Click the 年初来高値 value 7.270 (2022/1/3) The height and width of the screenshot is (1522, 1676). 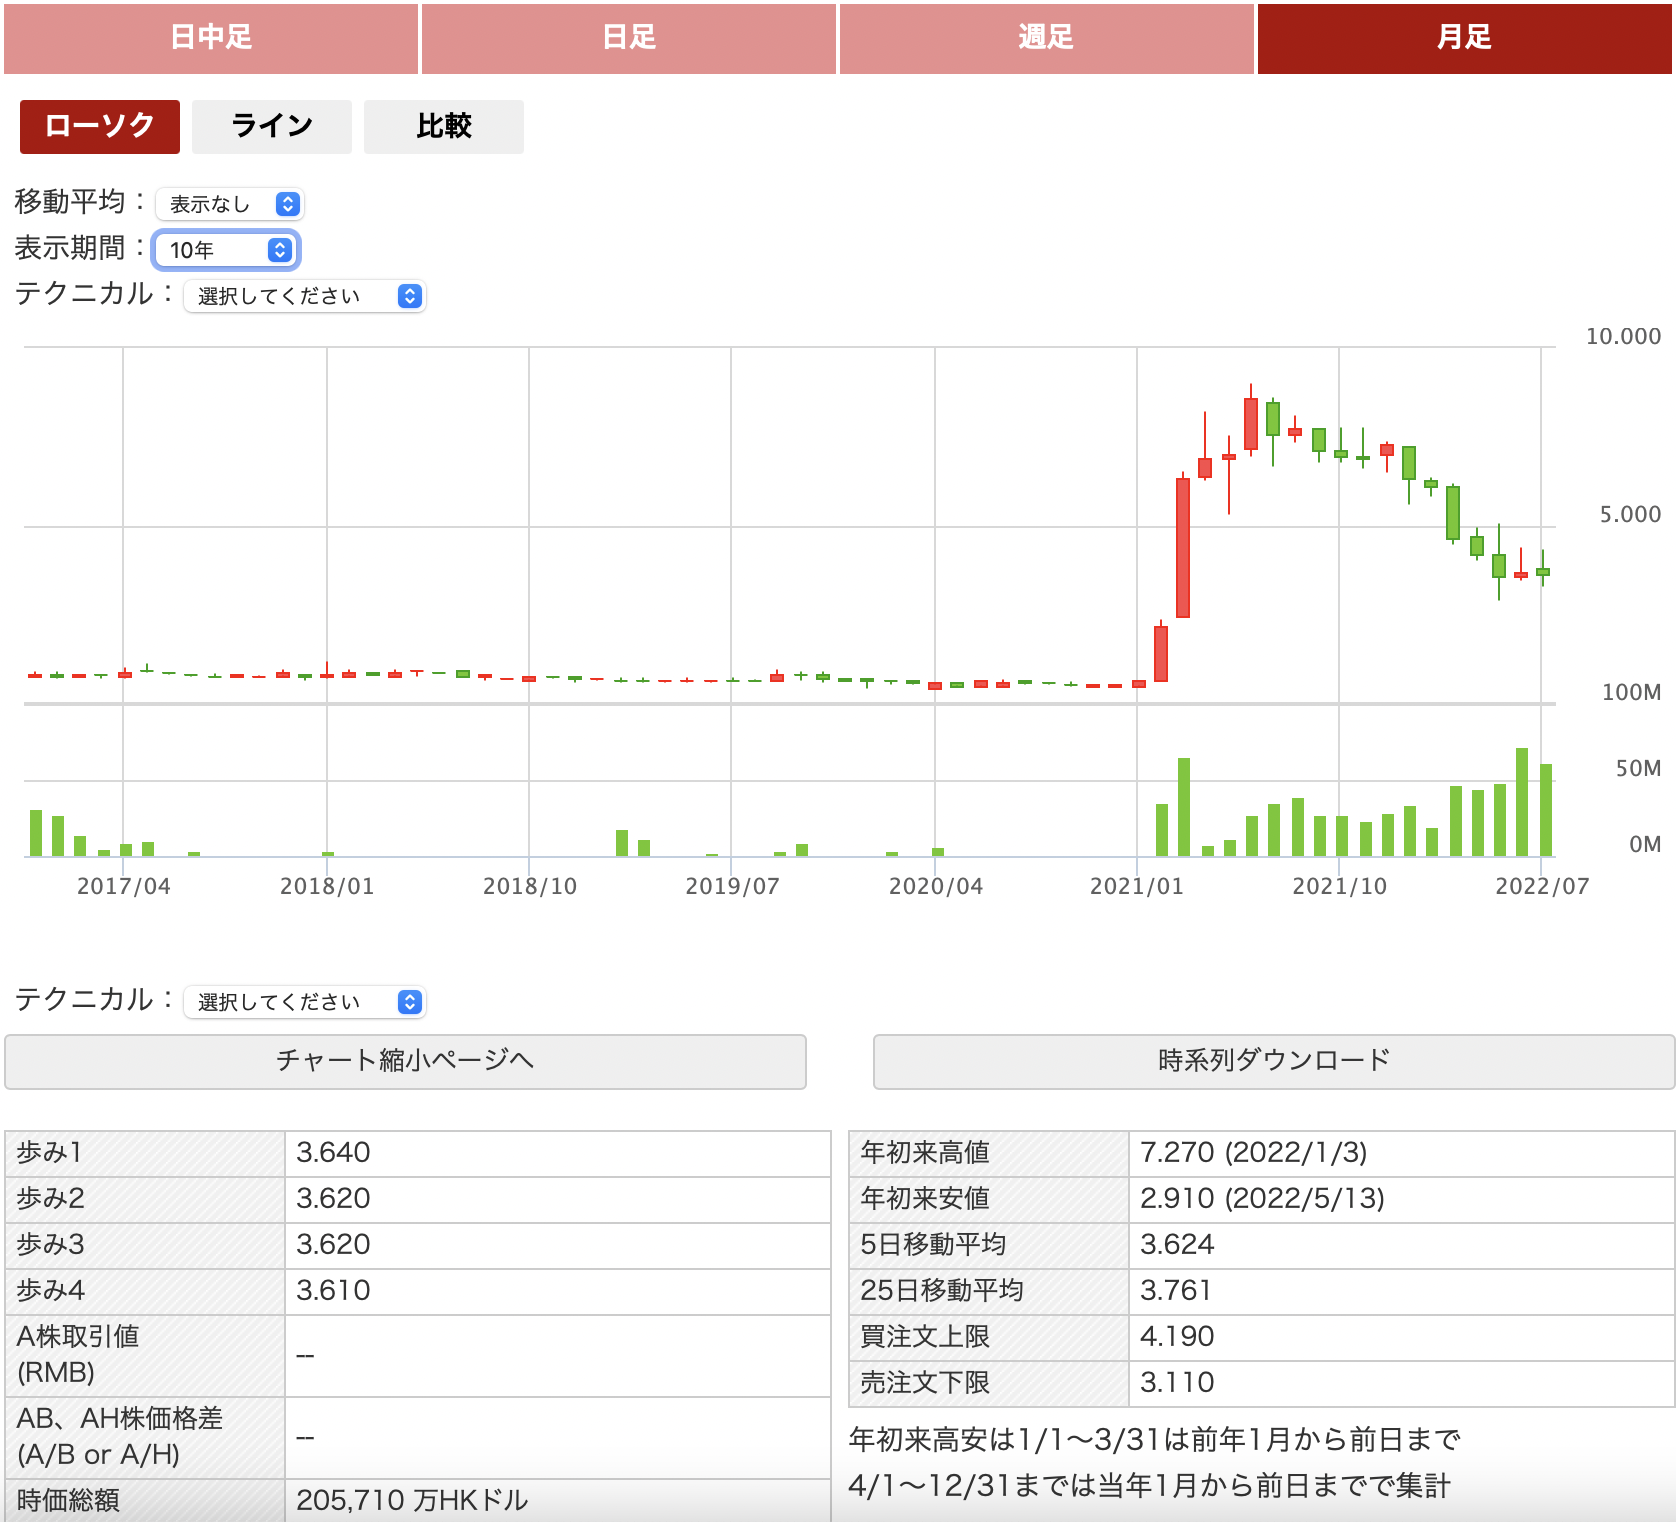tap(1254, 1153)
